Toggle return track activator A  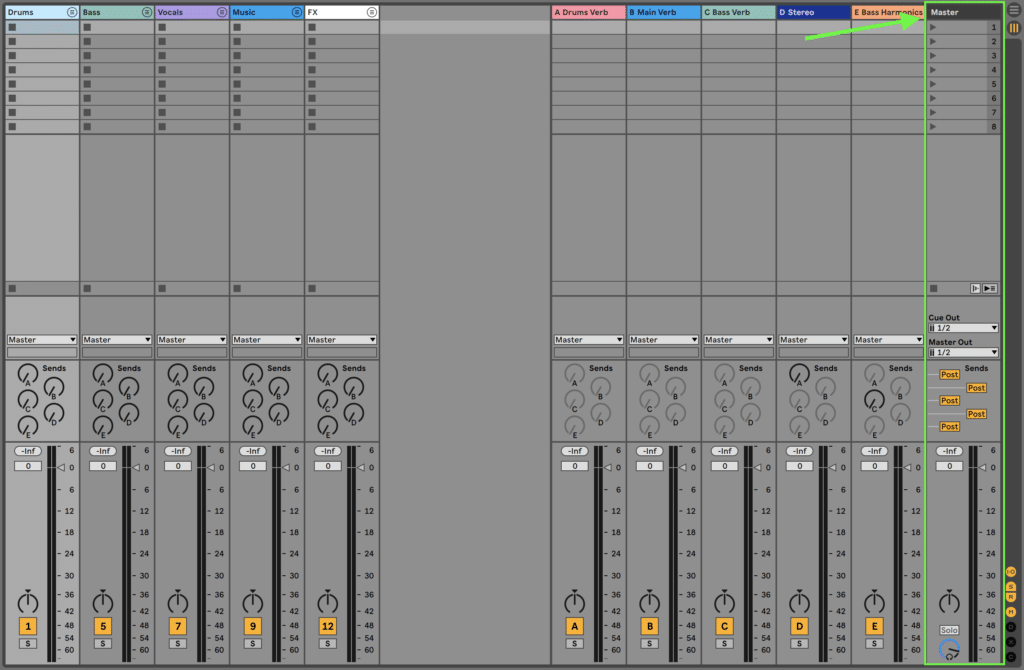click(575, 626)
